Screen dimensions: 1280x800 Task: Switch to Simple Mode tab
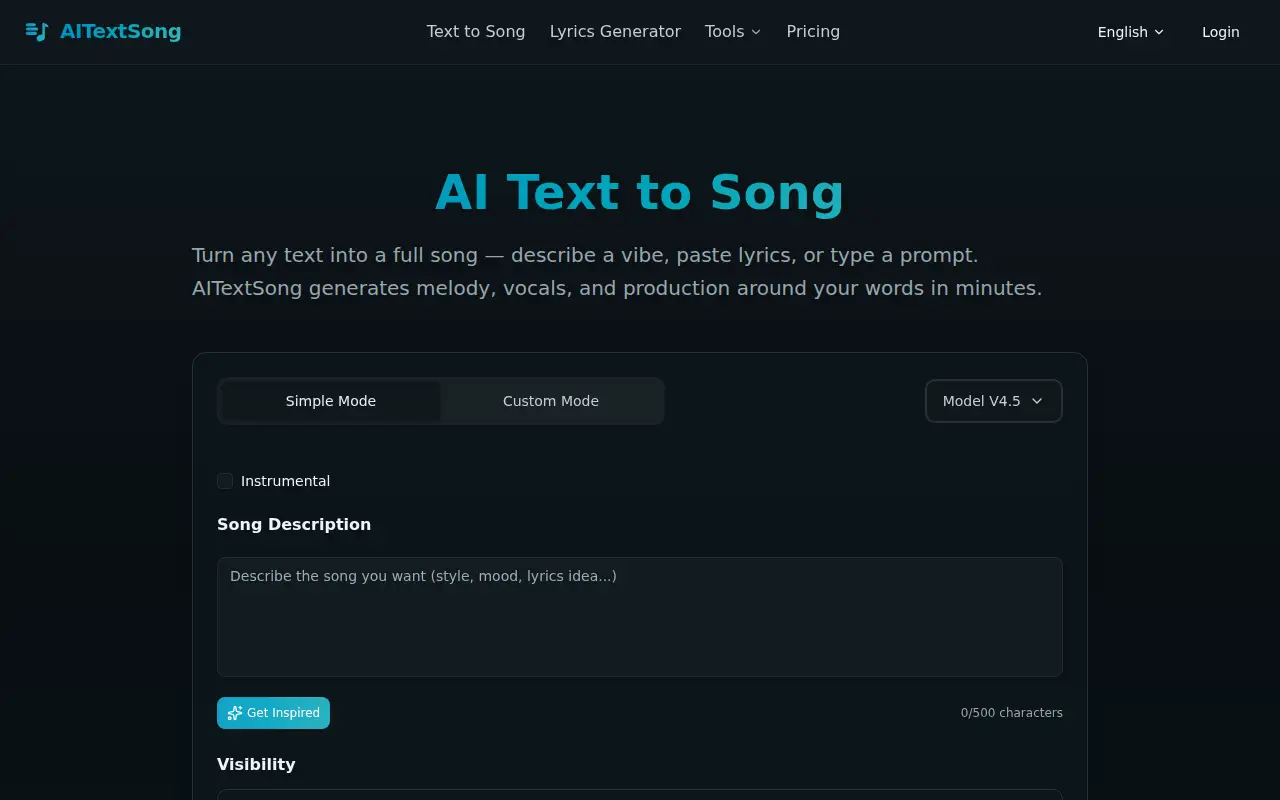[x=331, y=401]
